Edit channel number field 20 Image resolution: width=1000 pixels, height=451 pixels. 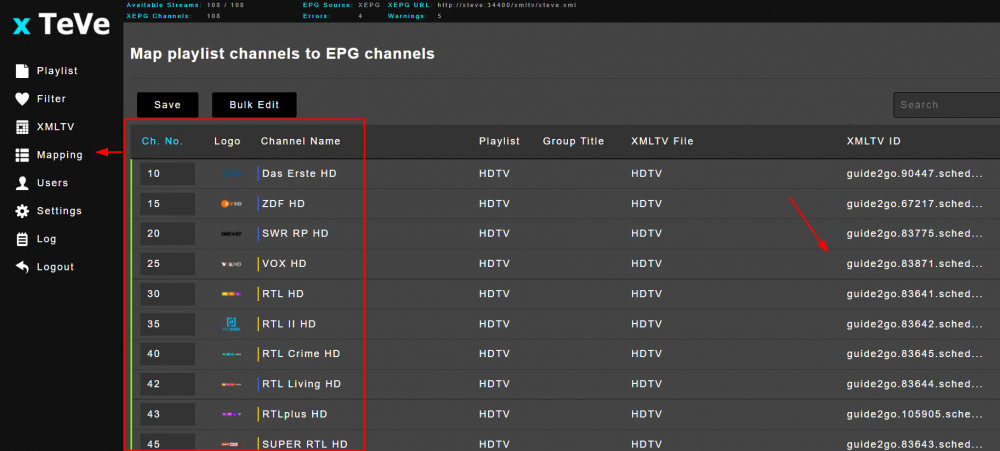[x=168, y=233]
